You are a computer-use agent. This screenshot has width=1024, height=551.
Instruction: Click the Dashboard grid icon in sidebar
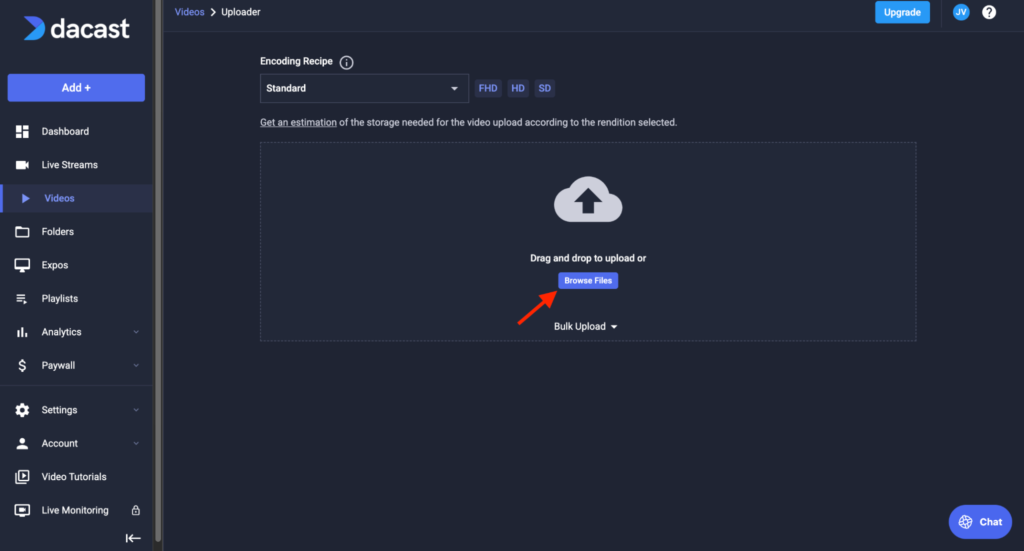(22, 132)
